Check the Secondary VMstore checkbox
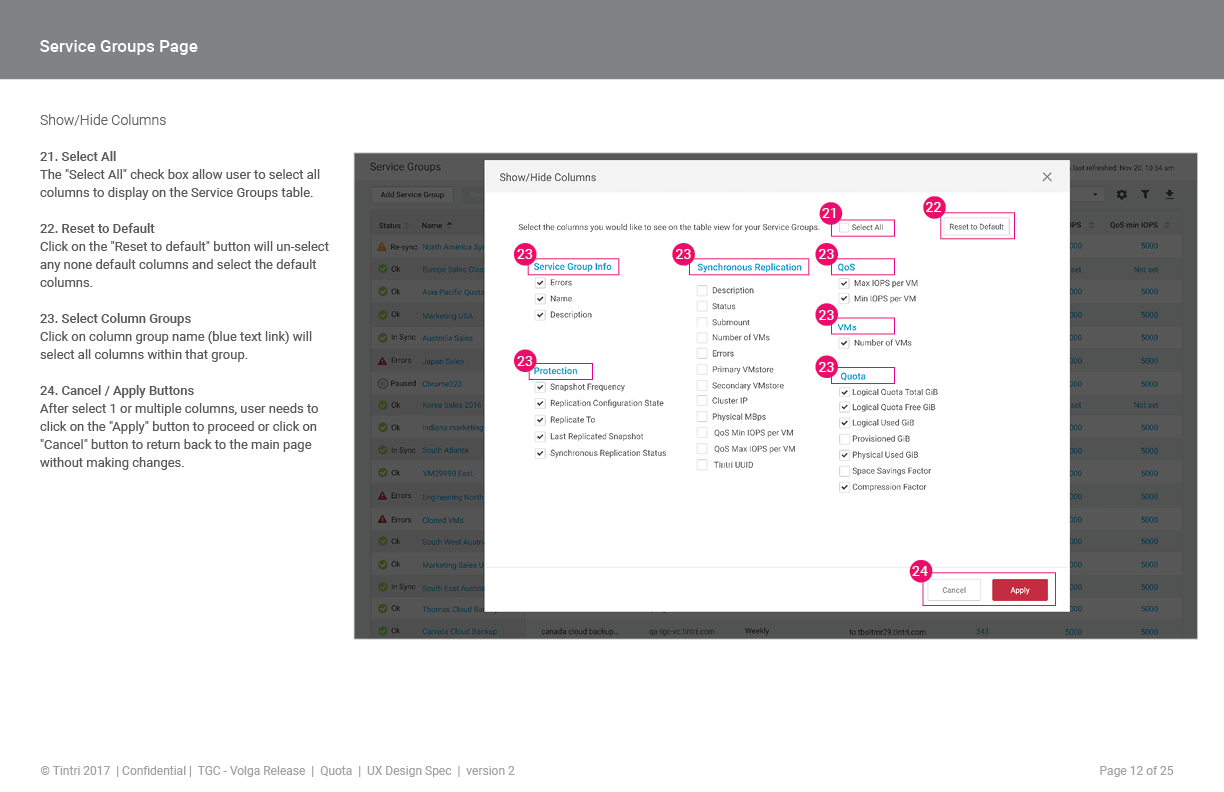This screenshot has height=792, width=1224. pyautogui.click(x=702, y=385)
